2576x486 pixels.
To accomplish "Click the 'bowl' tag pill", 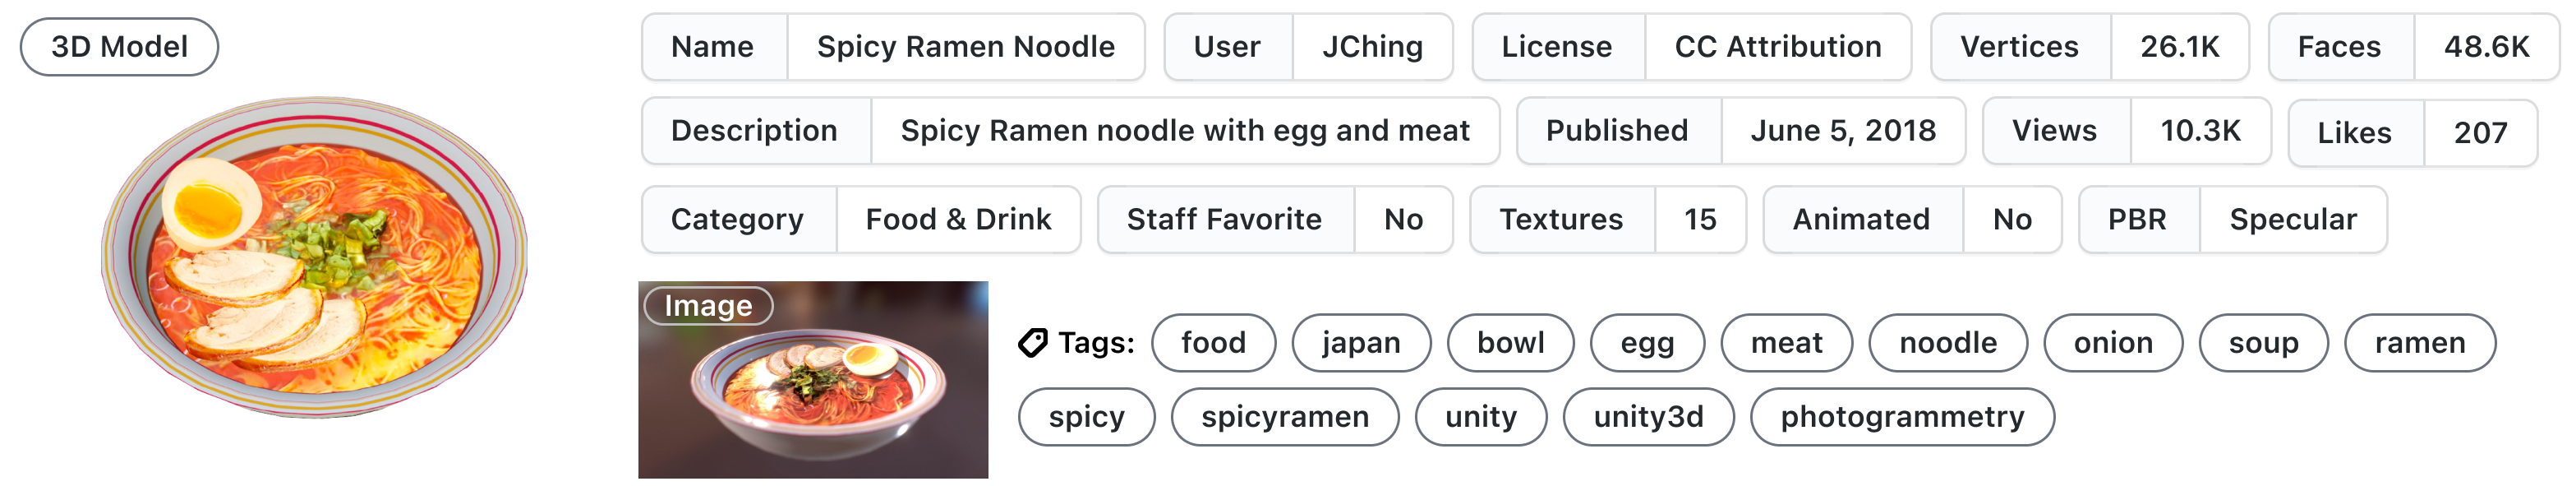I will (x=1510, y=343).
